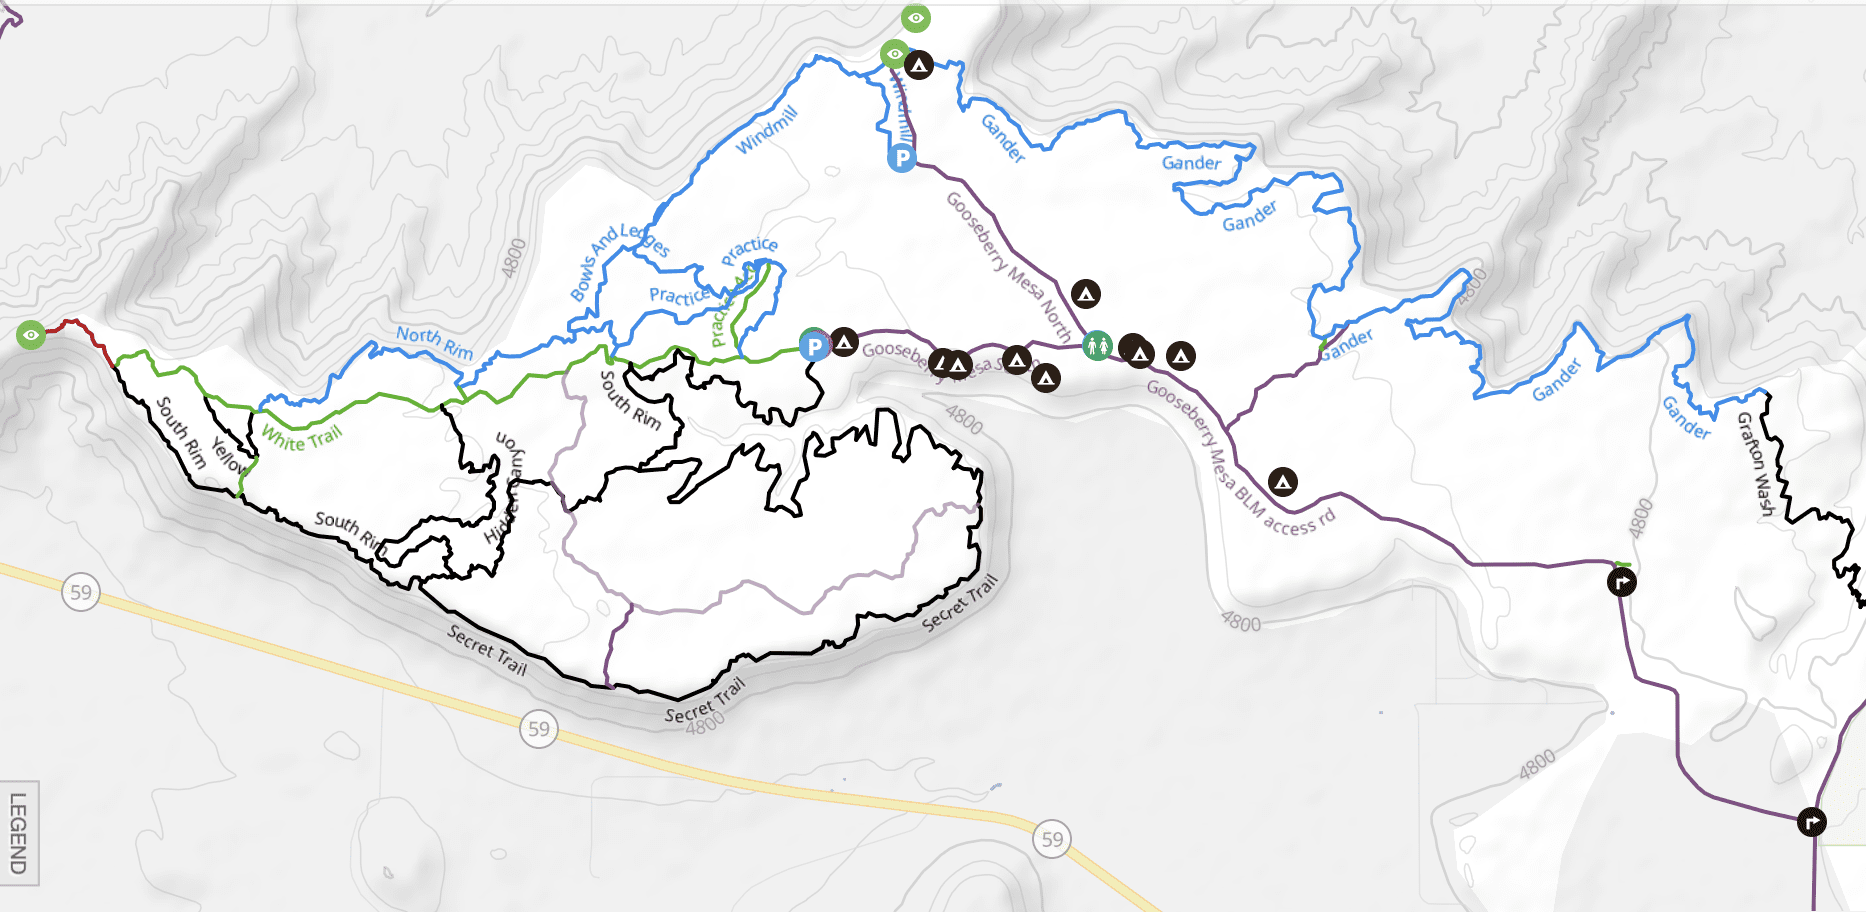Click the Grafton Wash trail label

pos(1756,464)
